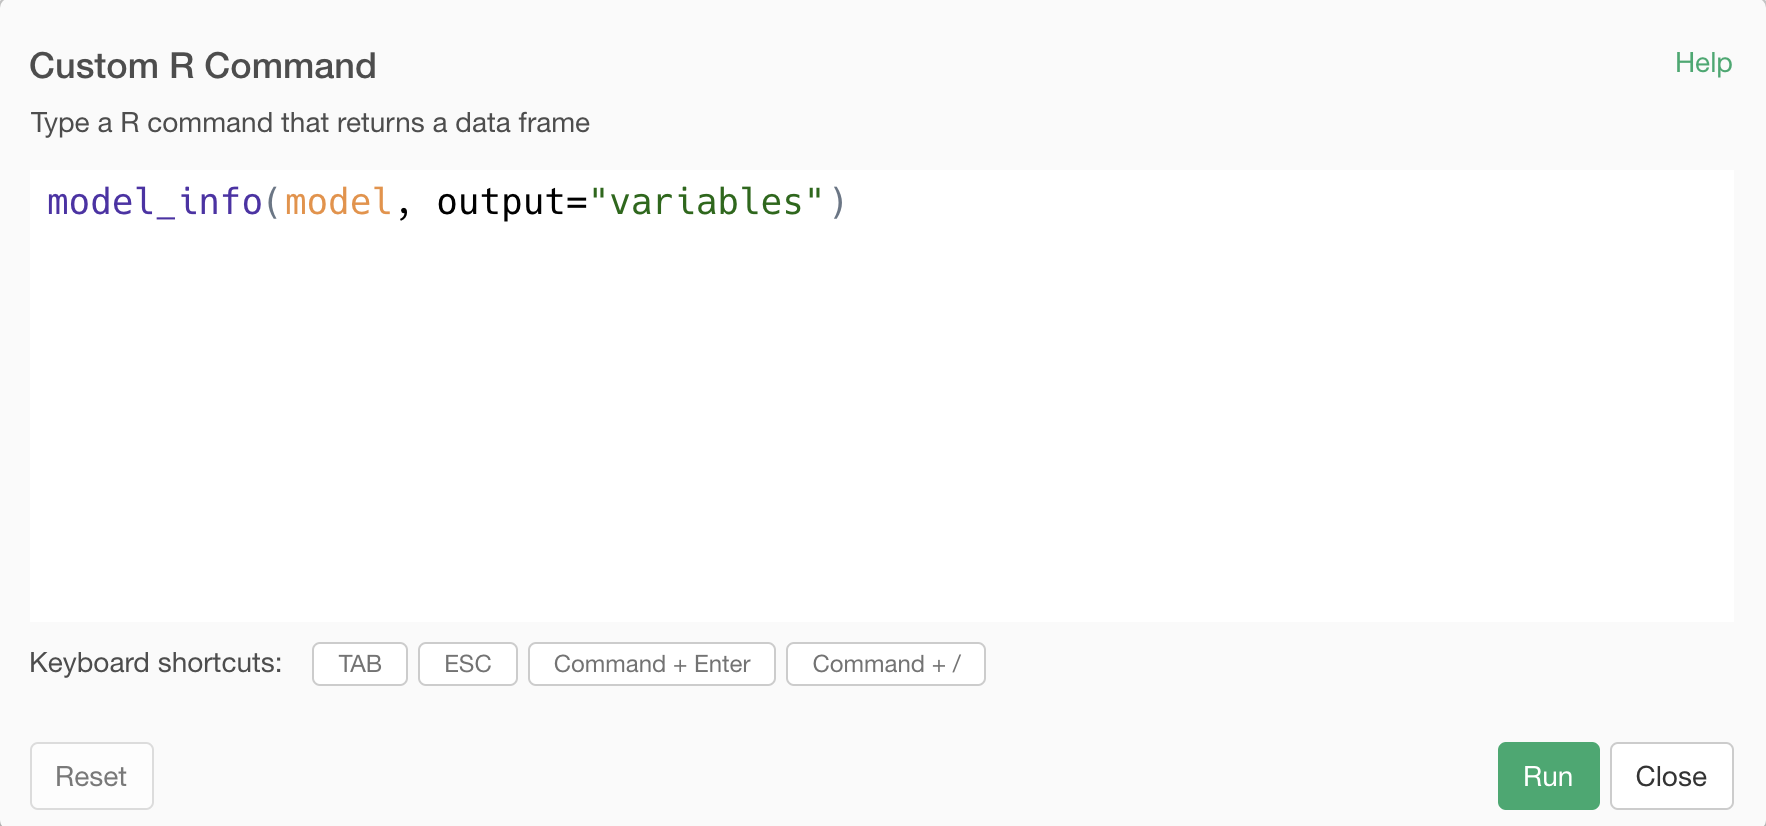Click the ESC keyboard shortcut badge
Image resolution: width=1766 pixels, height=826 pixels.
click(468, 664)
